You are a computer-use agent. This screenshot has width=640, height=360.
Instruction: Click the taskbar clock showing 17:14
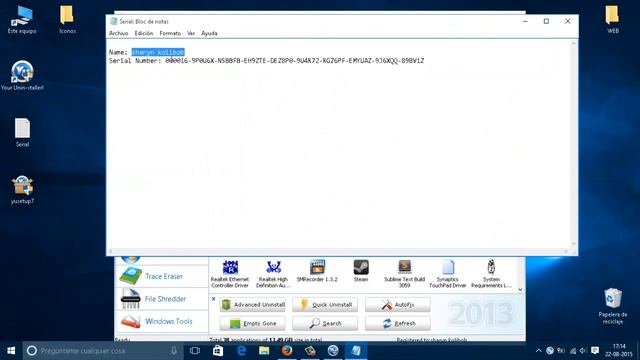point(619,351)
